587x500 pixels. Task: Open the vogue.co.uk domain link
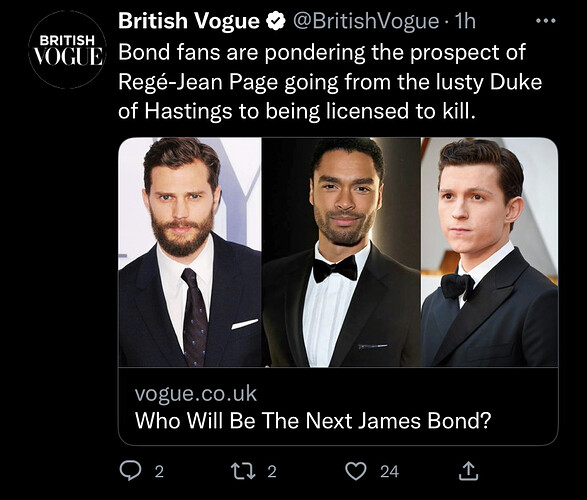[195, 393]
